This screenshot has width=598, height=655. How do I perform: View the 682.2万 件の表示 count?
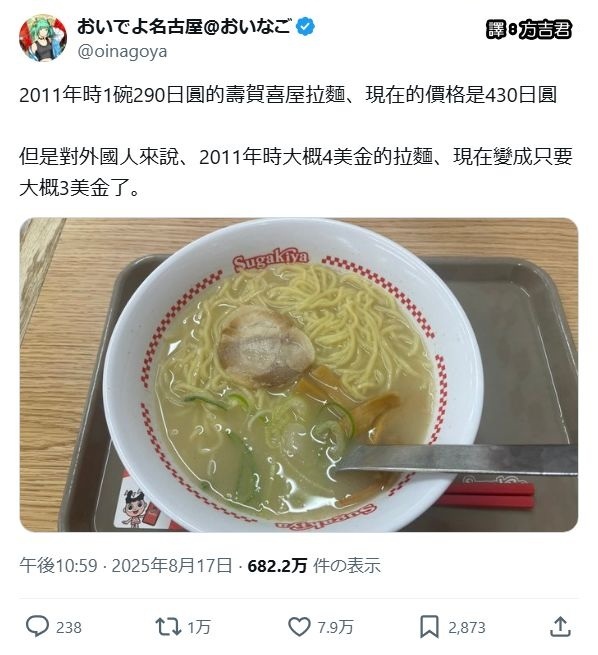[314, 566]
